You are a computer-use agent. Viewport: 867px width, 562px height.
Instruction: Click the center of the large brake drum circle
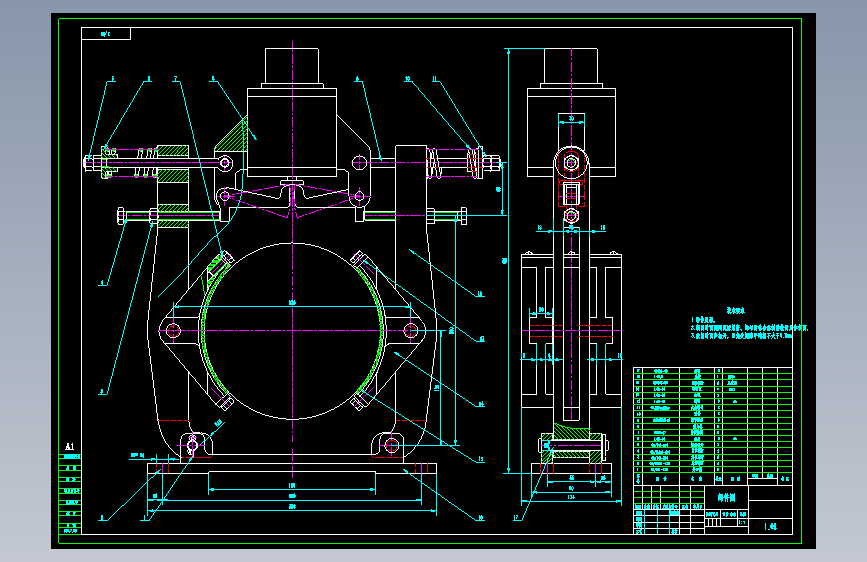click(293, 331)
